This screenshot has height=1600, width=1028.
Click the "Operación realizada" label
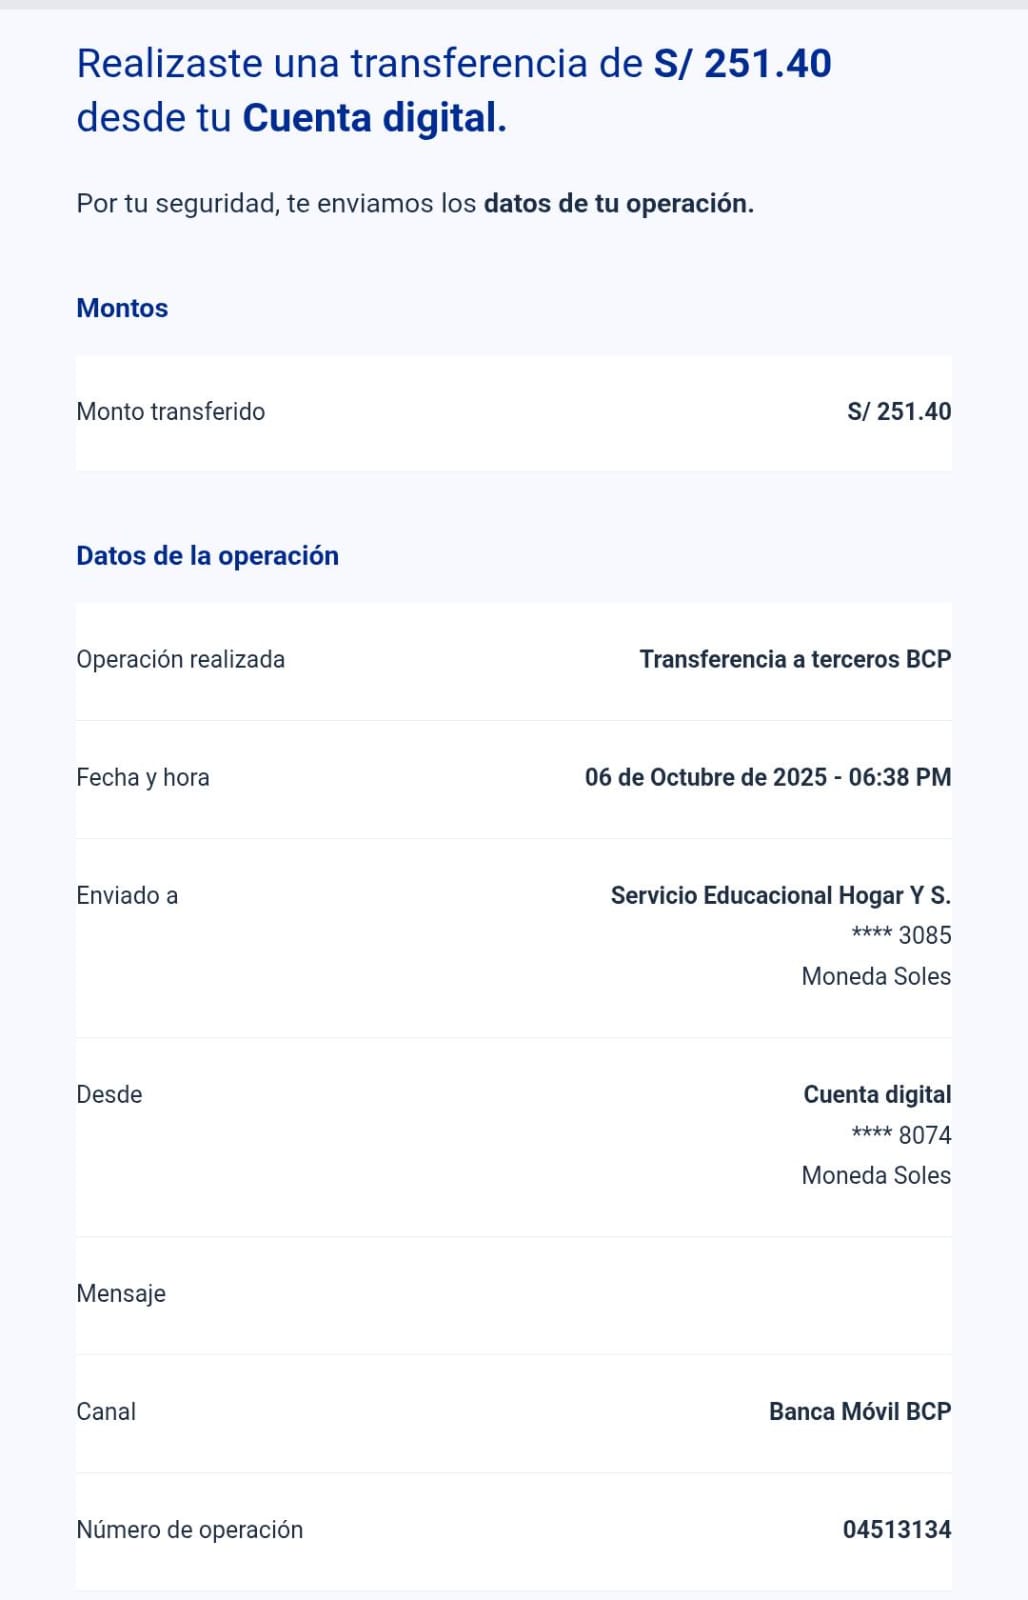pos(180,660)
